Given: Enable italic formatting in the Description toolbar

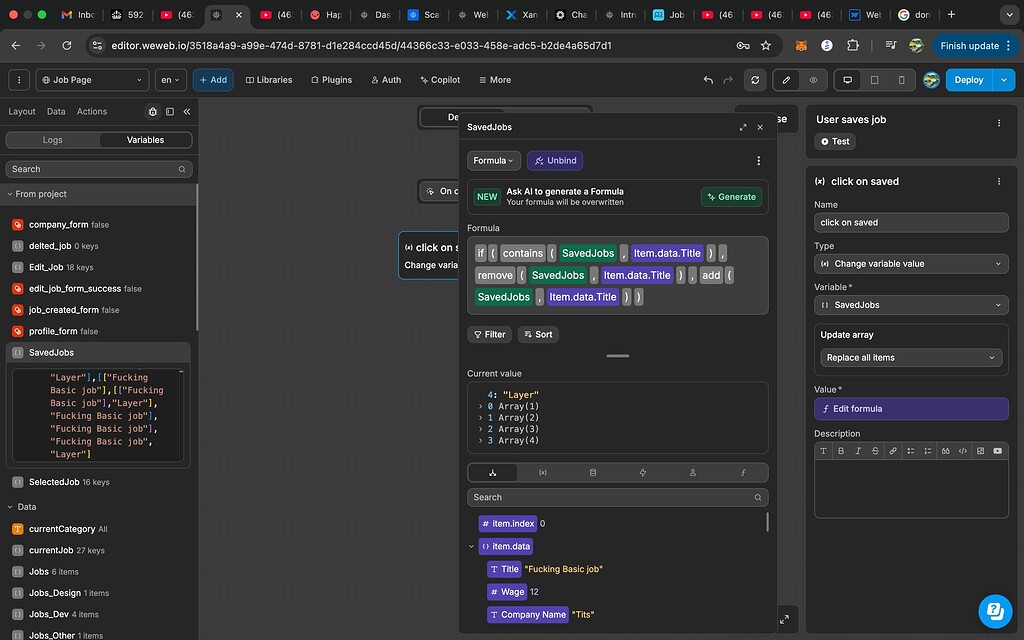Looking at the screenshot, I should pos(858,451).
